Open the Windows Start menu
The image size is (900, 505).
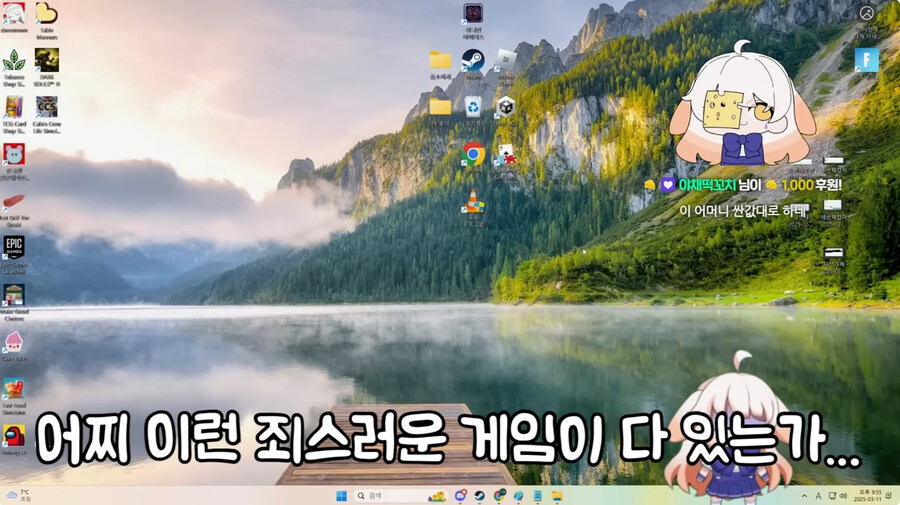click(x=342, y=496)
